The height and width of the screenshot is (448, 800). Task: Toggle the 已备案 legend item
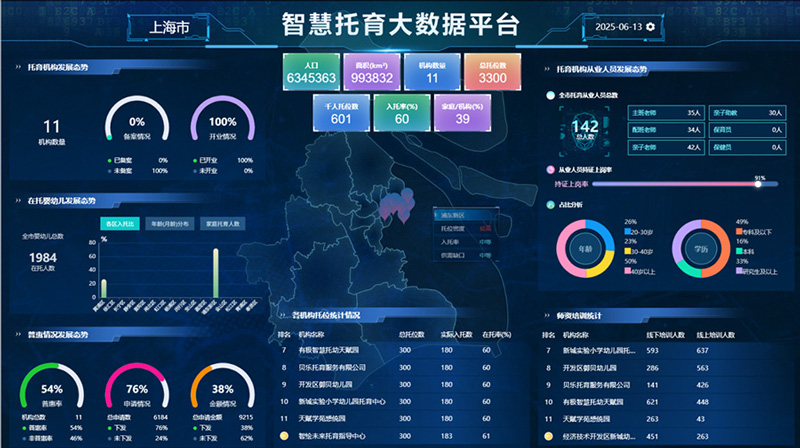tap(126, 160)
